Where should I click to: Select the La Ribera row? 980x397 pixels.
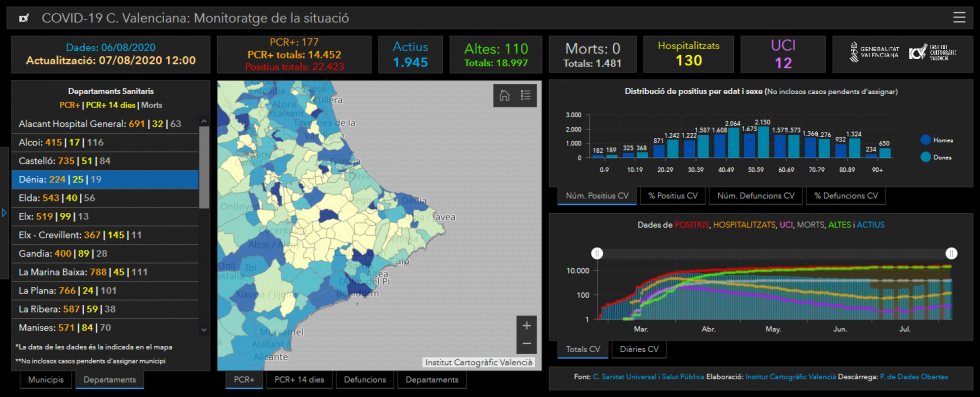pos(105,309)
